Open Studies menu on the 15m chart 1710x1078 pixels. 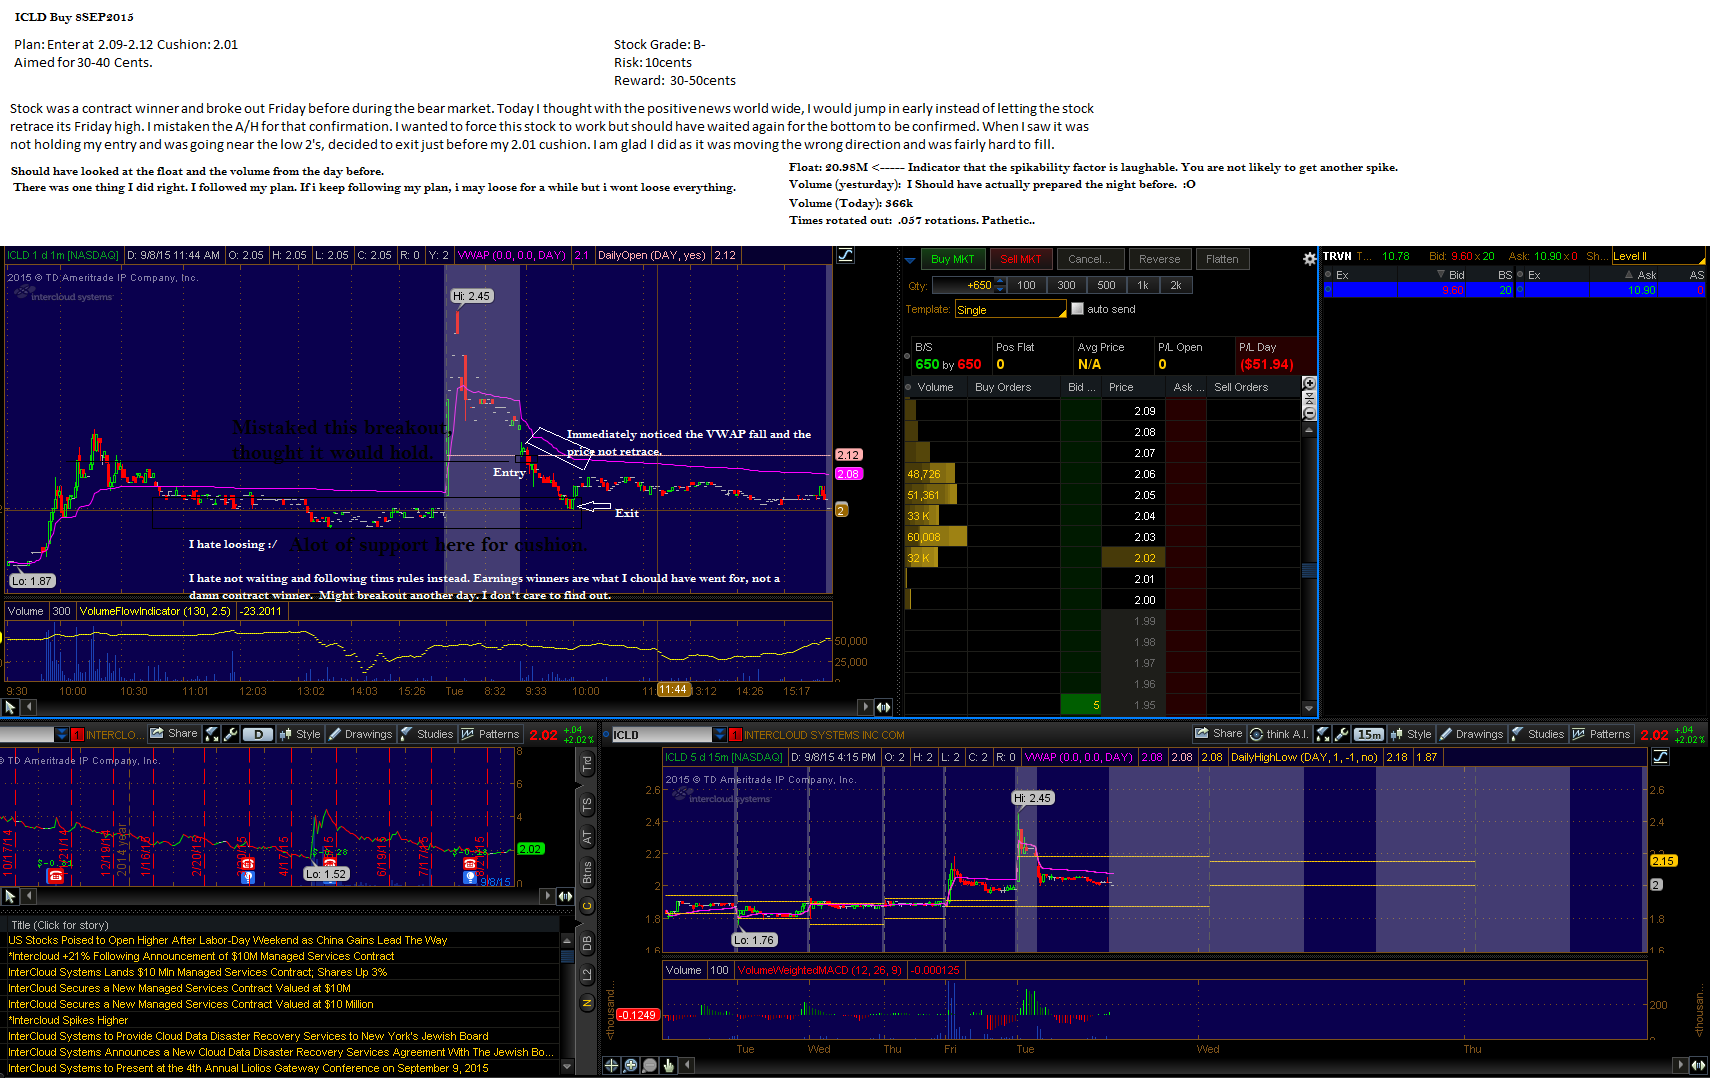[1538, 734]
